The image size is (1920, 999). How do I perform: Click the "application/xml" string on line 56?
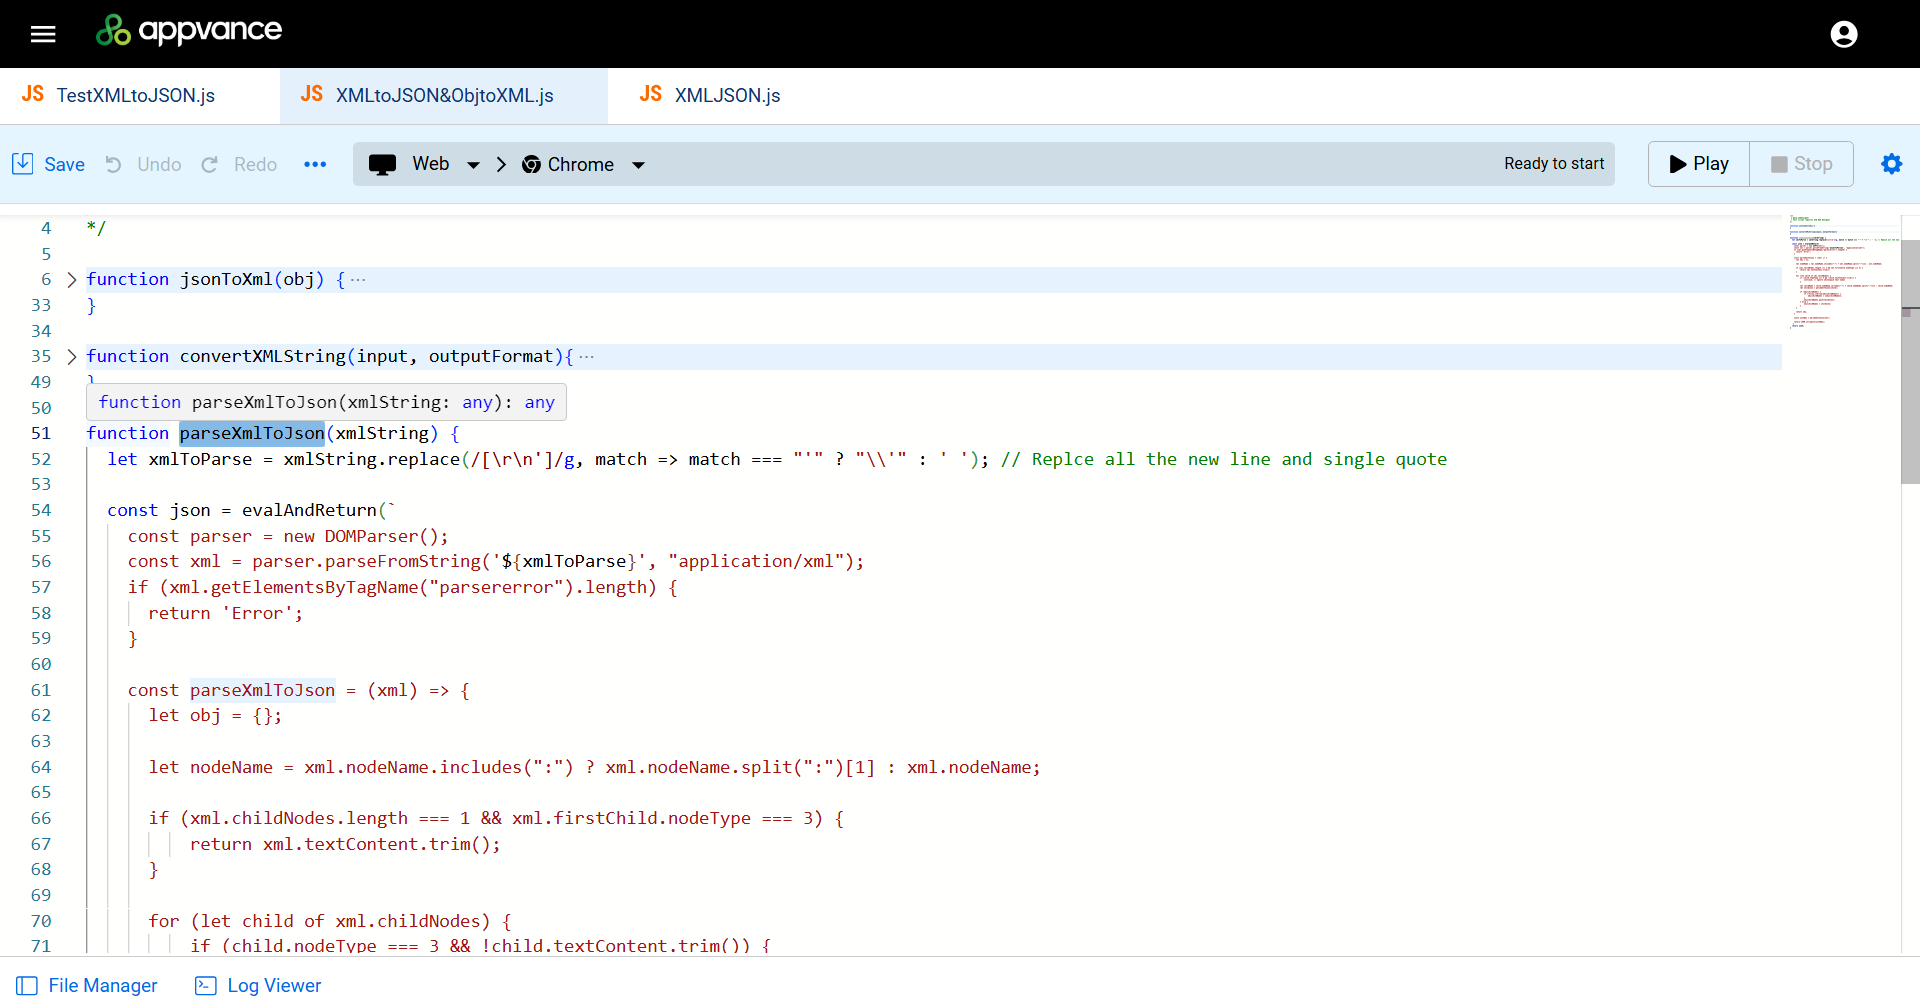[x=756, y=562]
